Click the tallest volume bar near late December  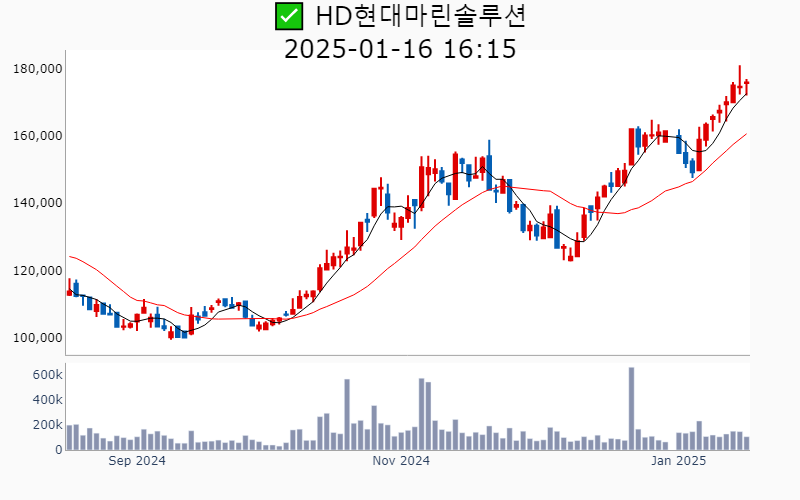(x=631, y=409)
